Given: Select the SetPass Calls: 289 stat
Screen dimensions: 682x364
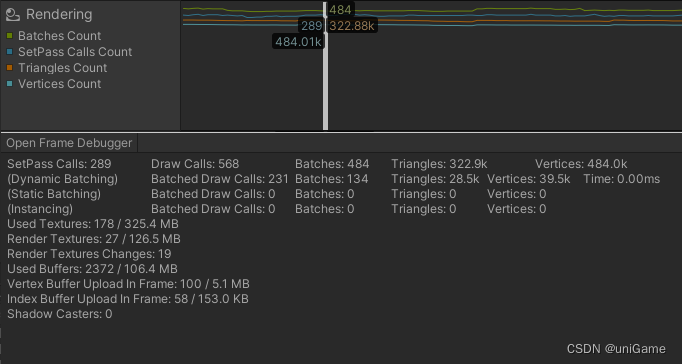Looking at the screenshot, I should (59, 164).
